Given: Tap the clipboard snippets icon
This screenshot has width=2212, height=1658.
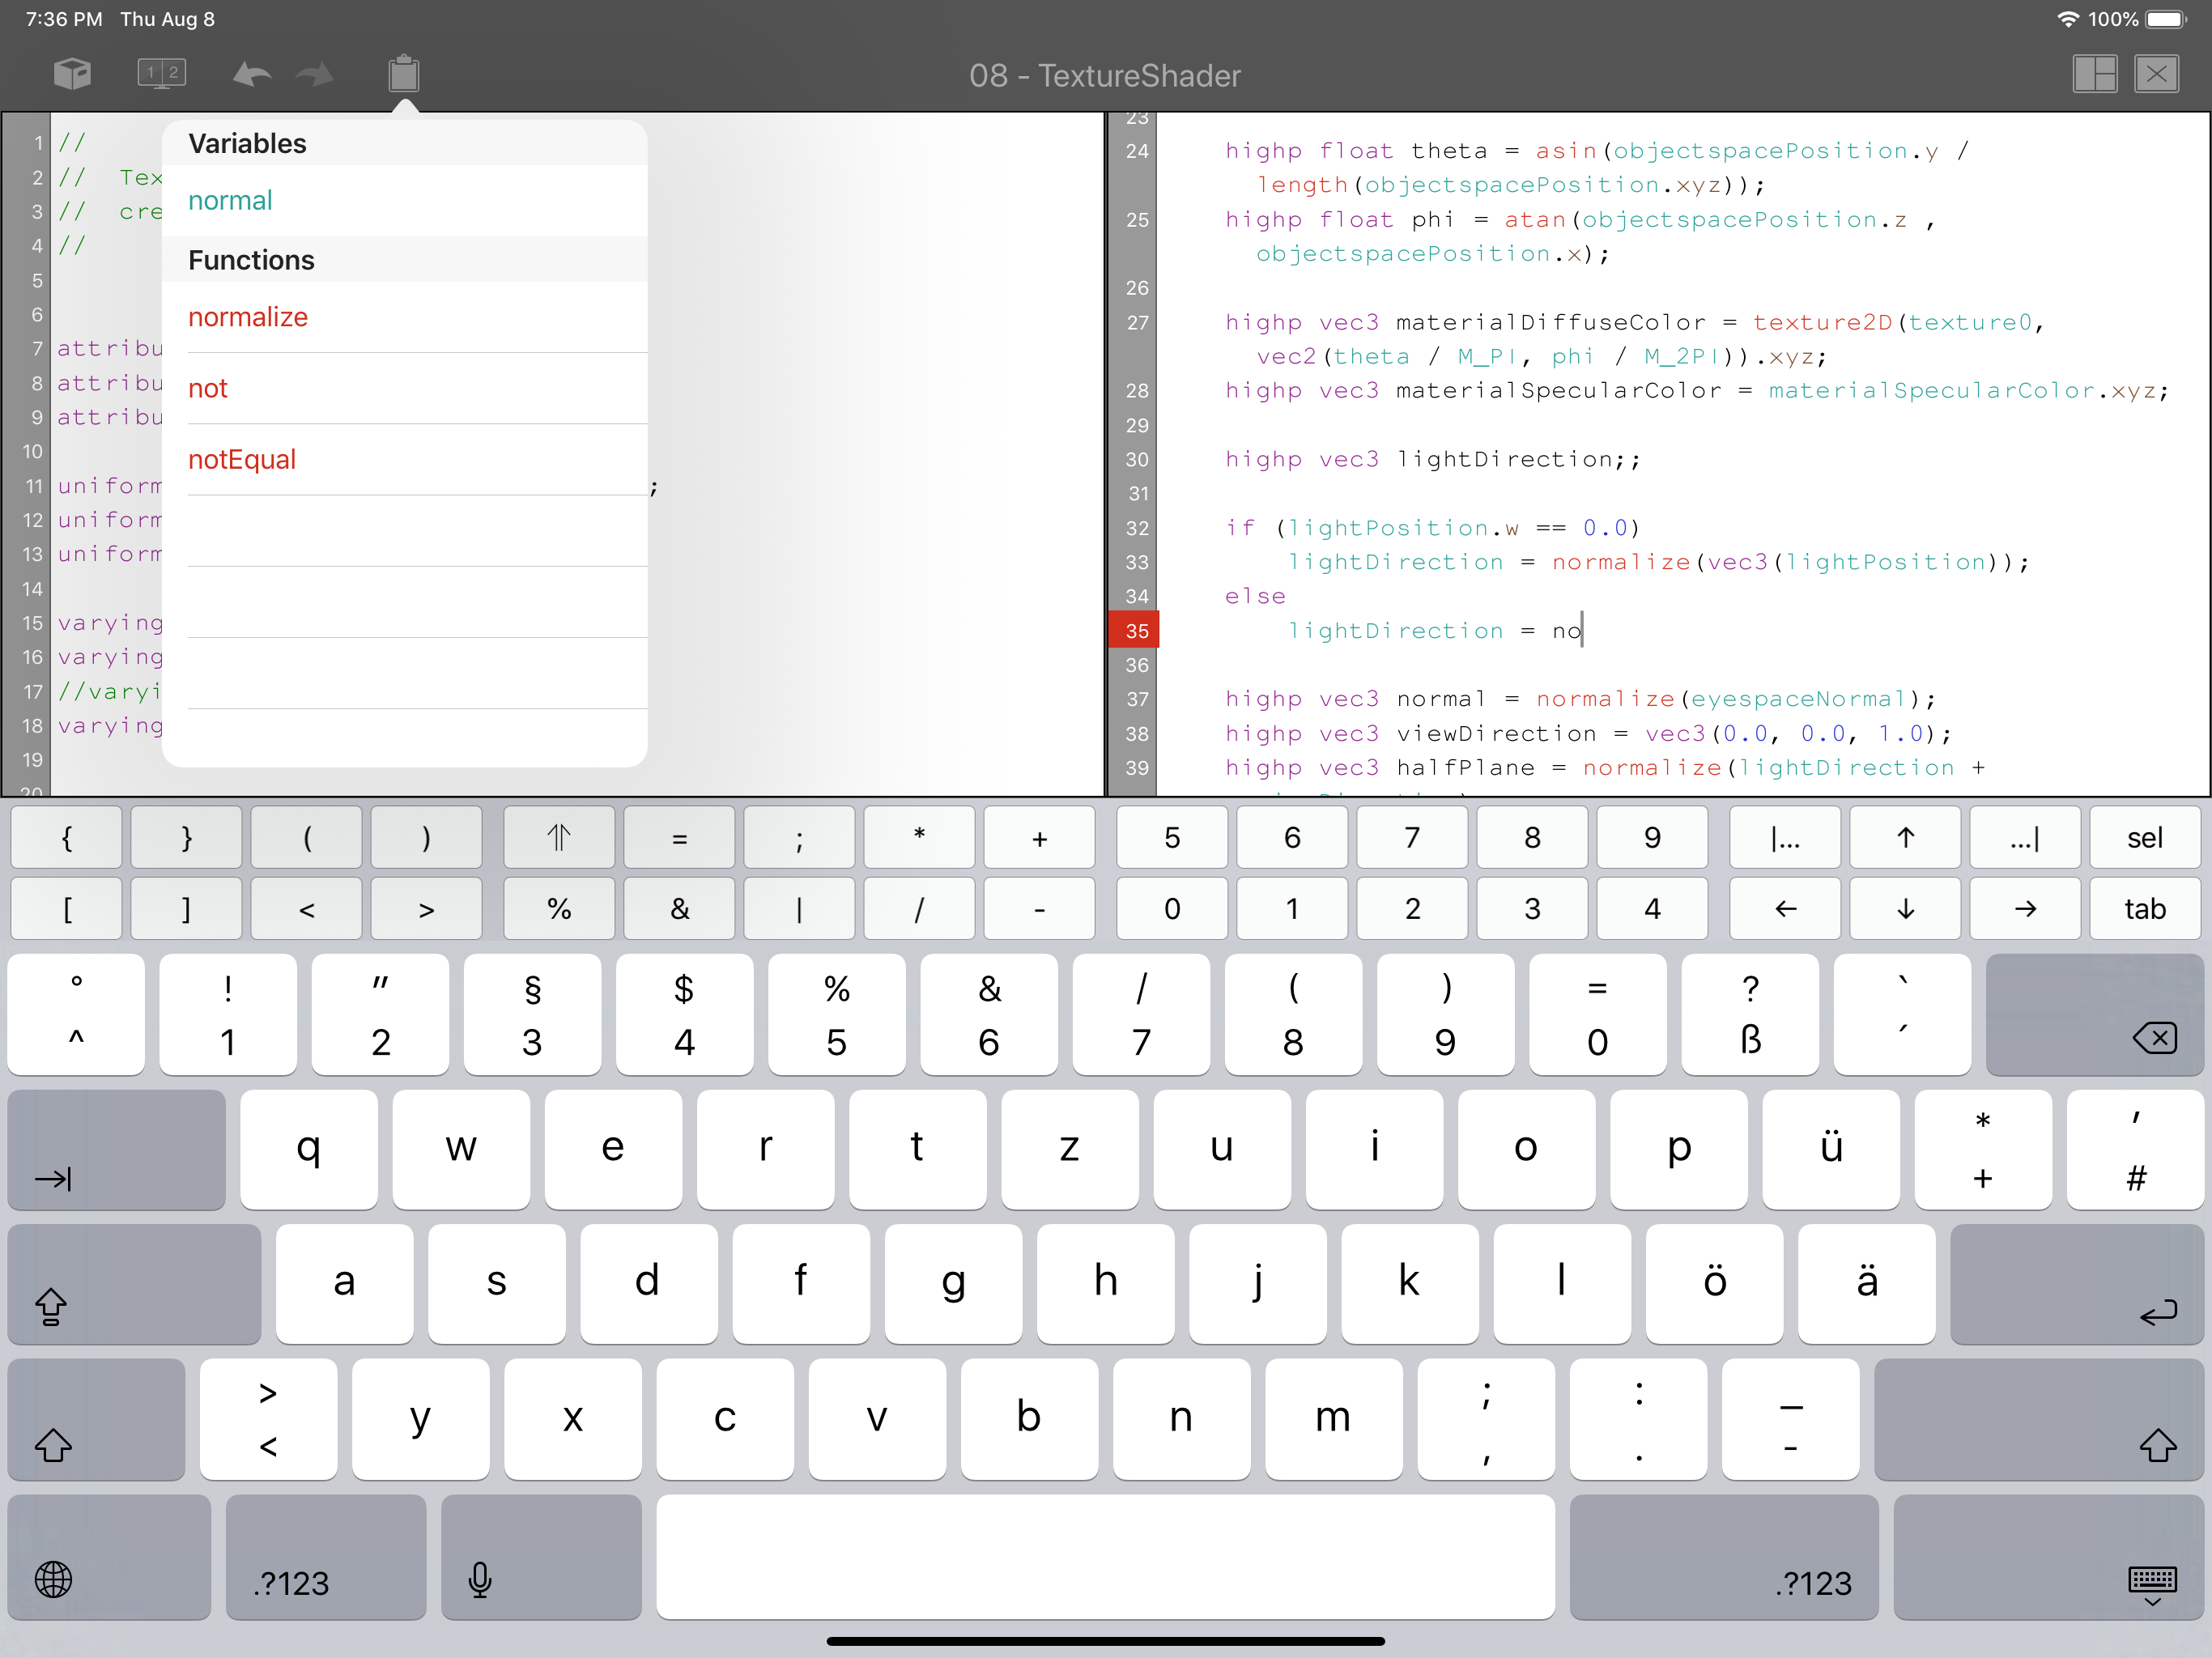Looking at the screenshot, I should [404, 74].
